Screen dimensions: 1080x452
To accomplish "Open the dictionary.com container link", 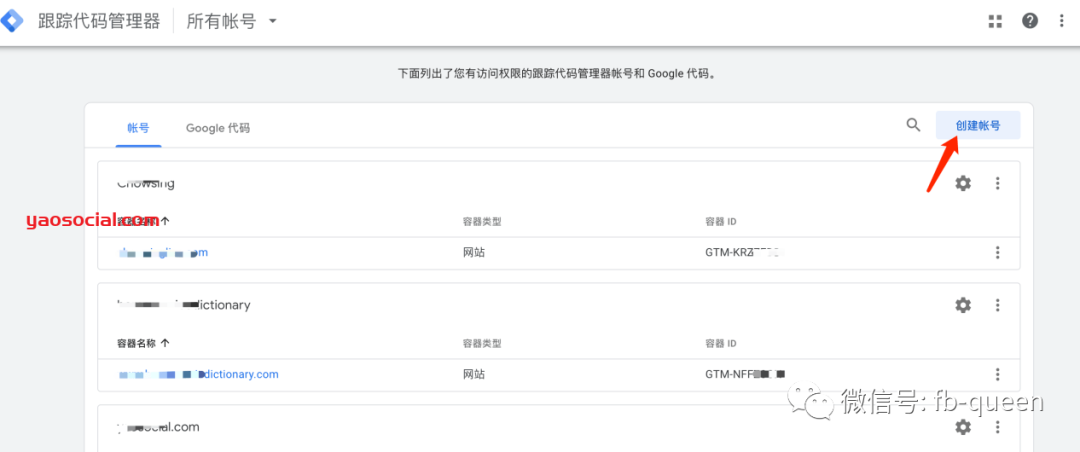I will [198, 374].
